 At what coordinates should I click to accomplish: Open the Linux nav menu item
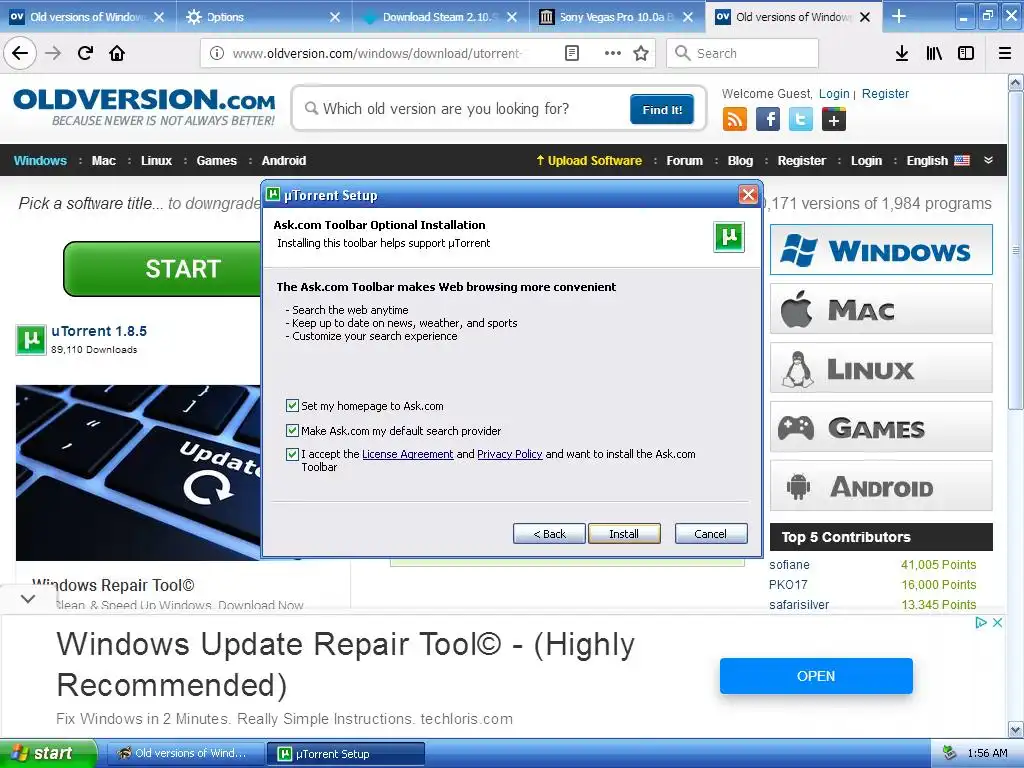click(x=156, y=161)
